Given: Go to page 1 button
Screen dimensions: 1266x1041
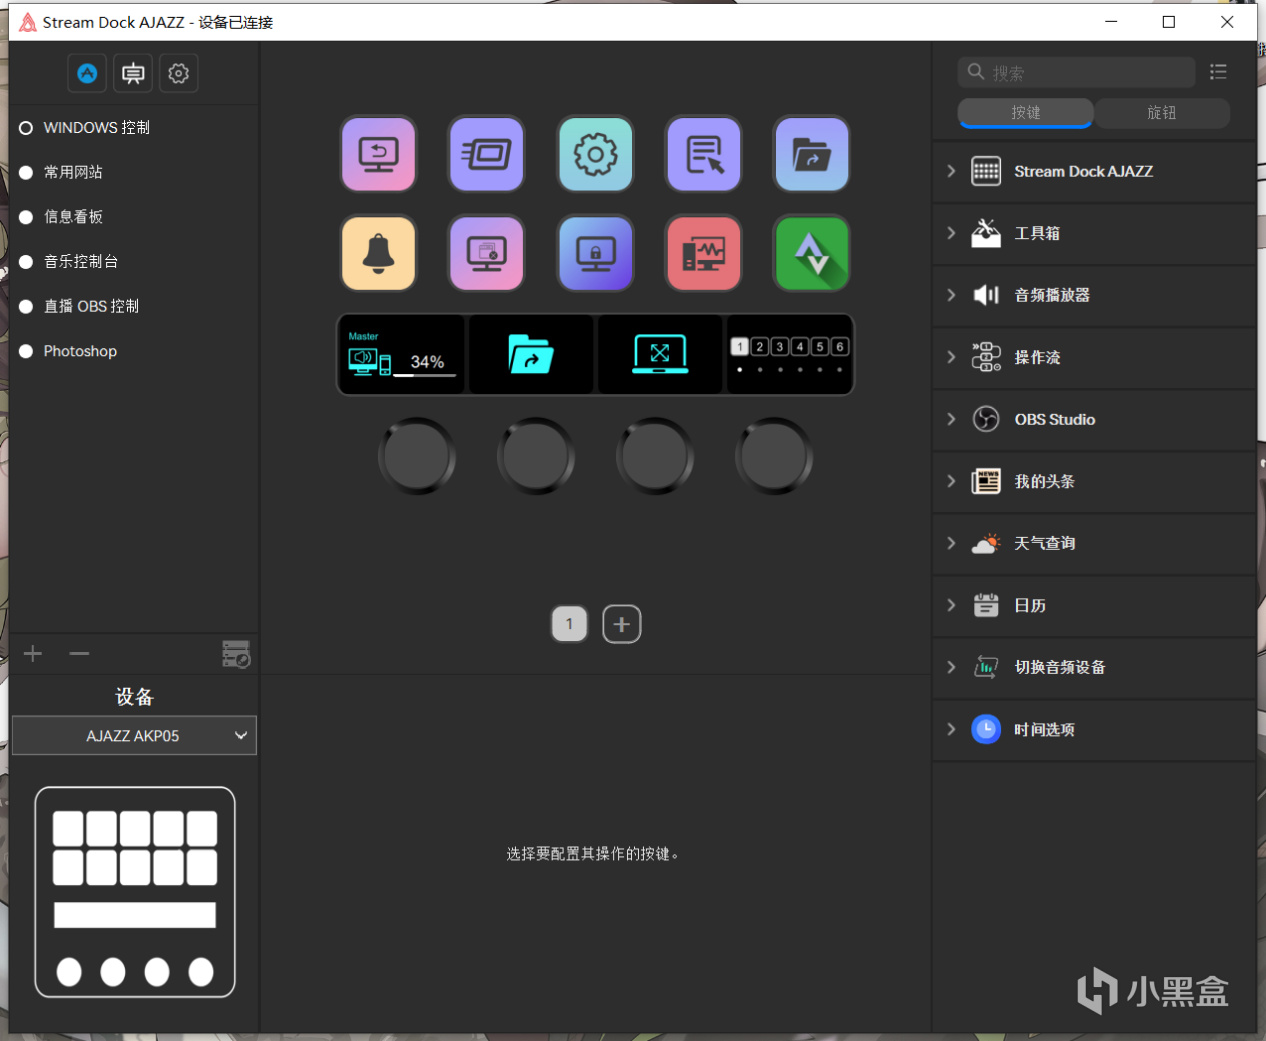Looking at the screenshot, I should point(570,624).
